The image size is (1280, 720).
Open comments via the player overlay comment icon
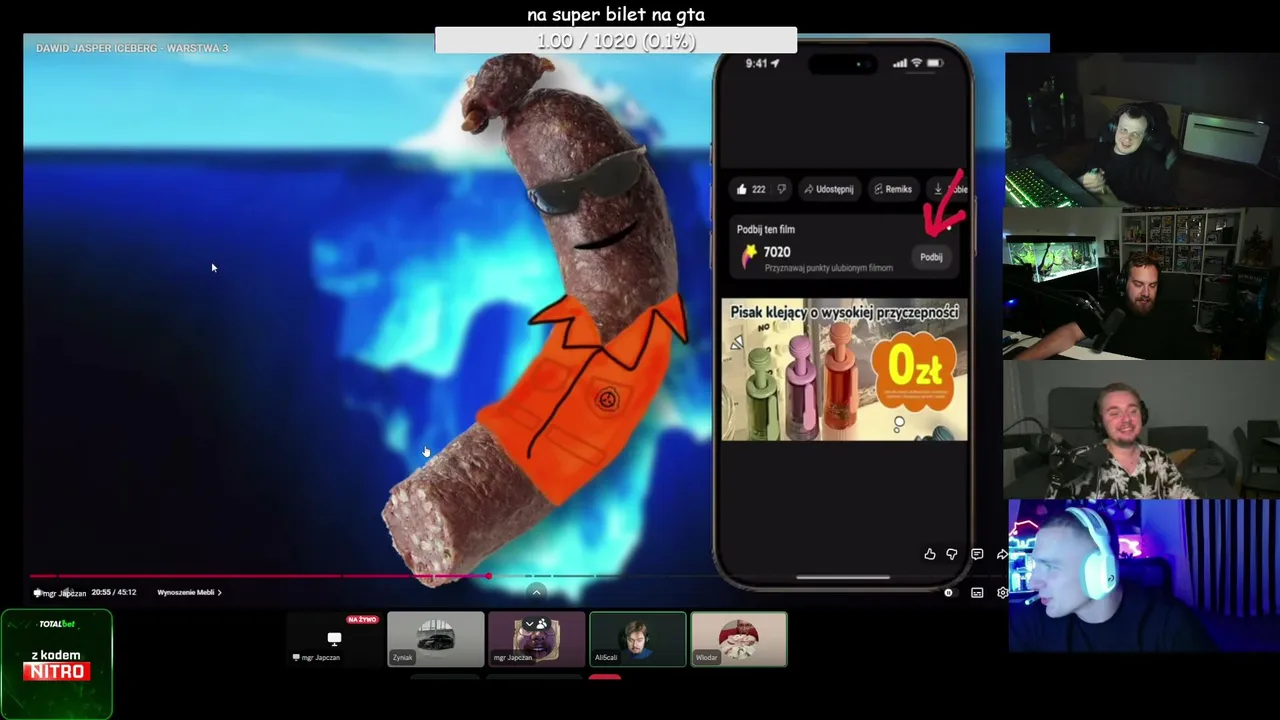[x=977, y=554]
